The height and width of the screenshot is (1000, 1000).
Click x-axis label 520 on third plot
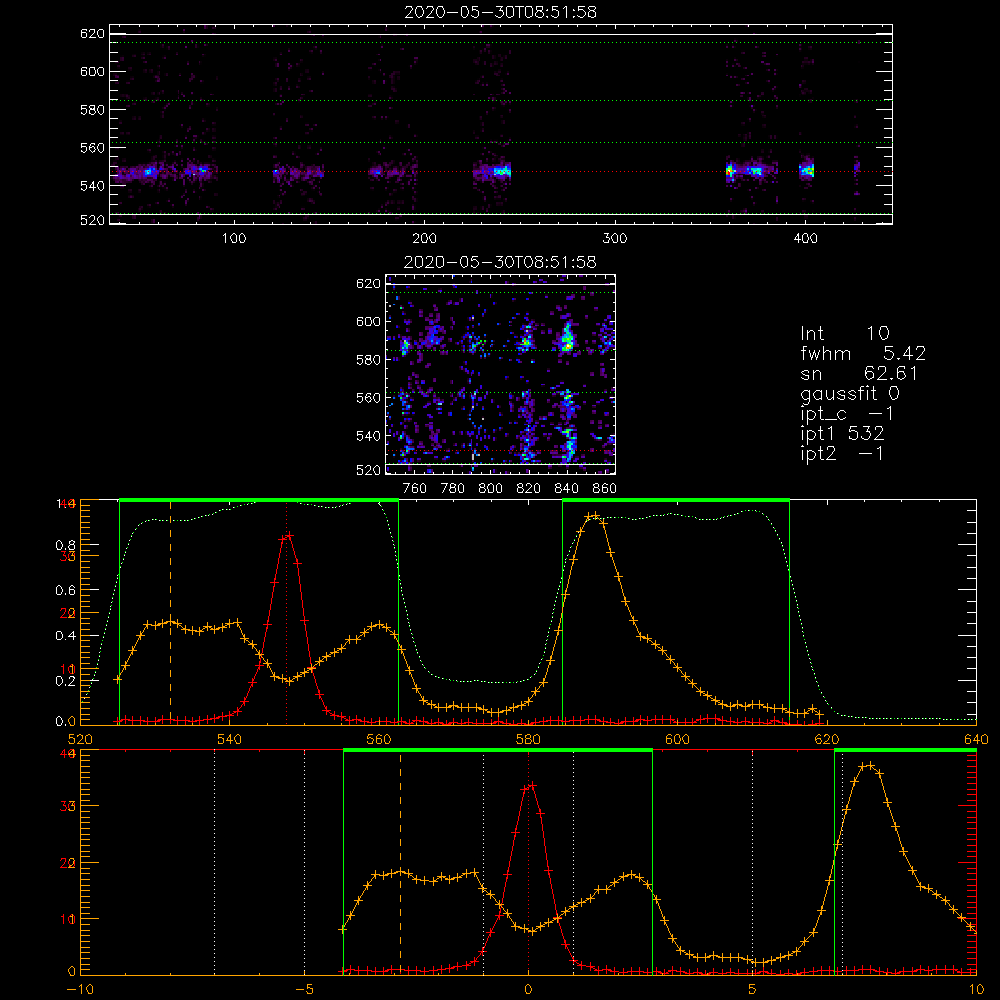pyautogui.click(x=80, y=740)
